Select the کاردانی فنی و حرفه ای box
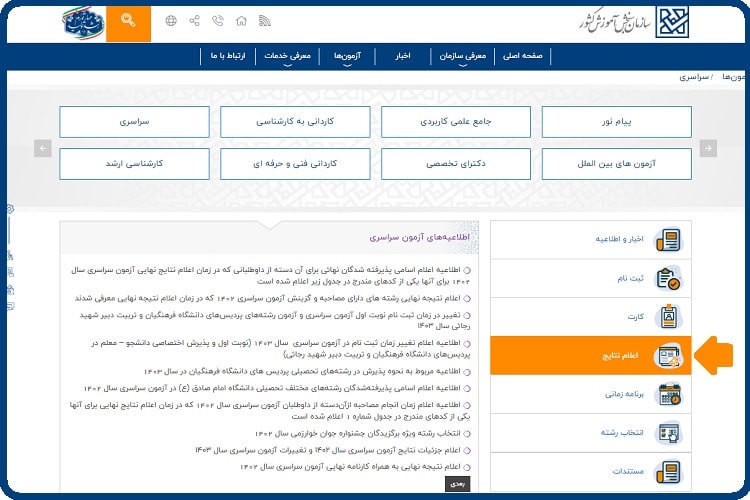Viewport: 750px width, 500px height. click(x=295, y=164)
